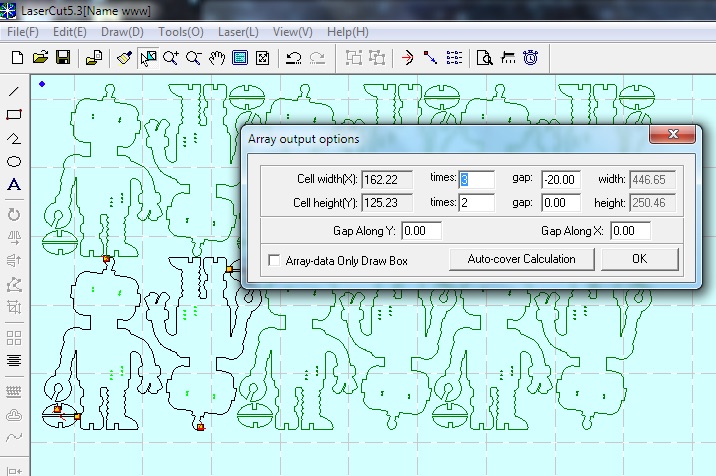The height and width of the screenshot is (476, 716).
Task: Click the X gap field showing -20.00
Action: pyautogui.click(x=561, y=180)
